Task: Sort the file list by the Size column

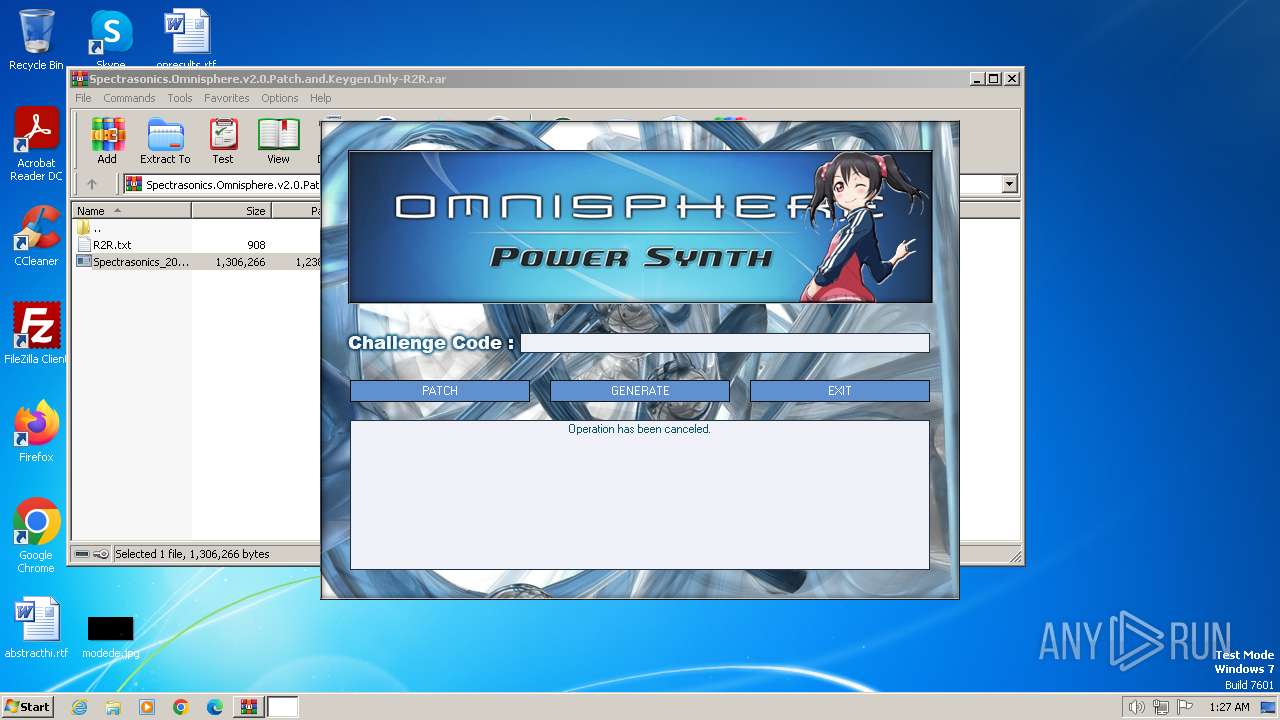Action: [x=231, y=211]
